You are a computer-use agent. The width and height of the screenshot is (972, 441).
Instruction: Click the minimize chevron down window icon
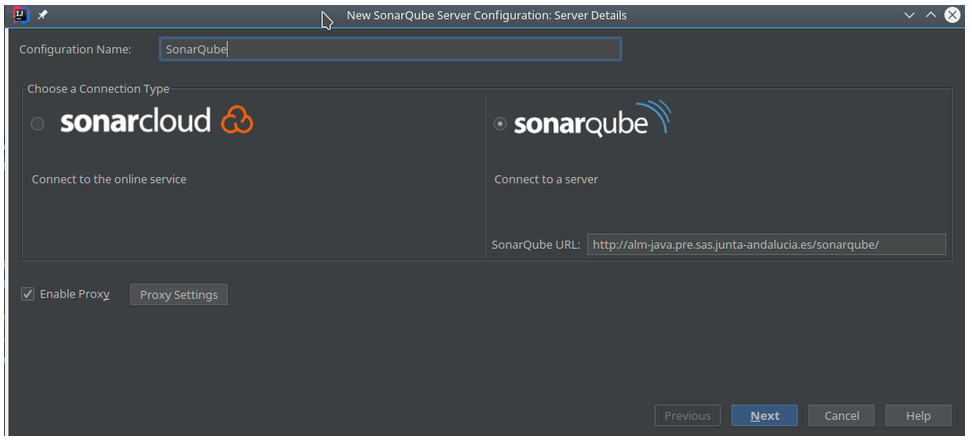coord(909,16)
